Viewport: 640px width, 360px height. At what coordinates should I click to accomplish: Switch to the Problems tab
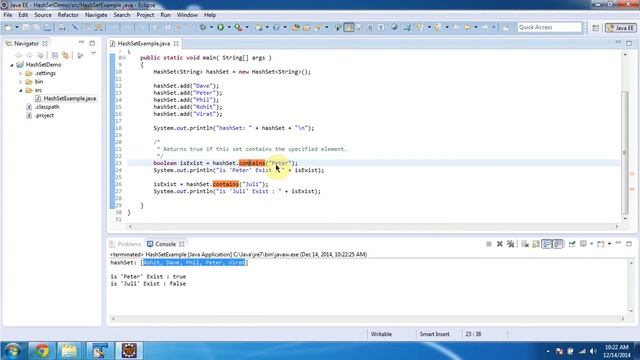point(125,244)
